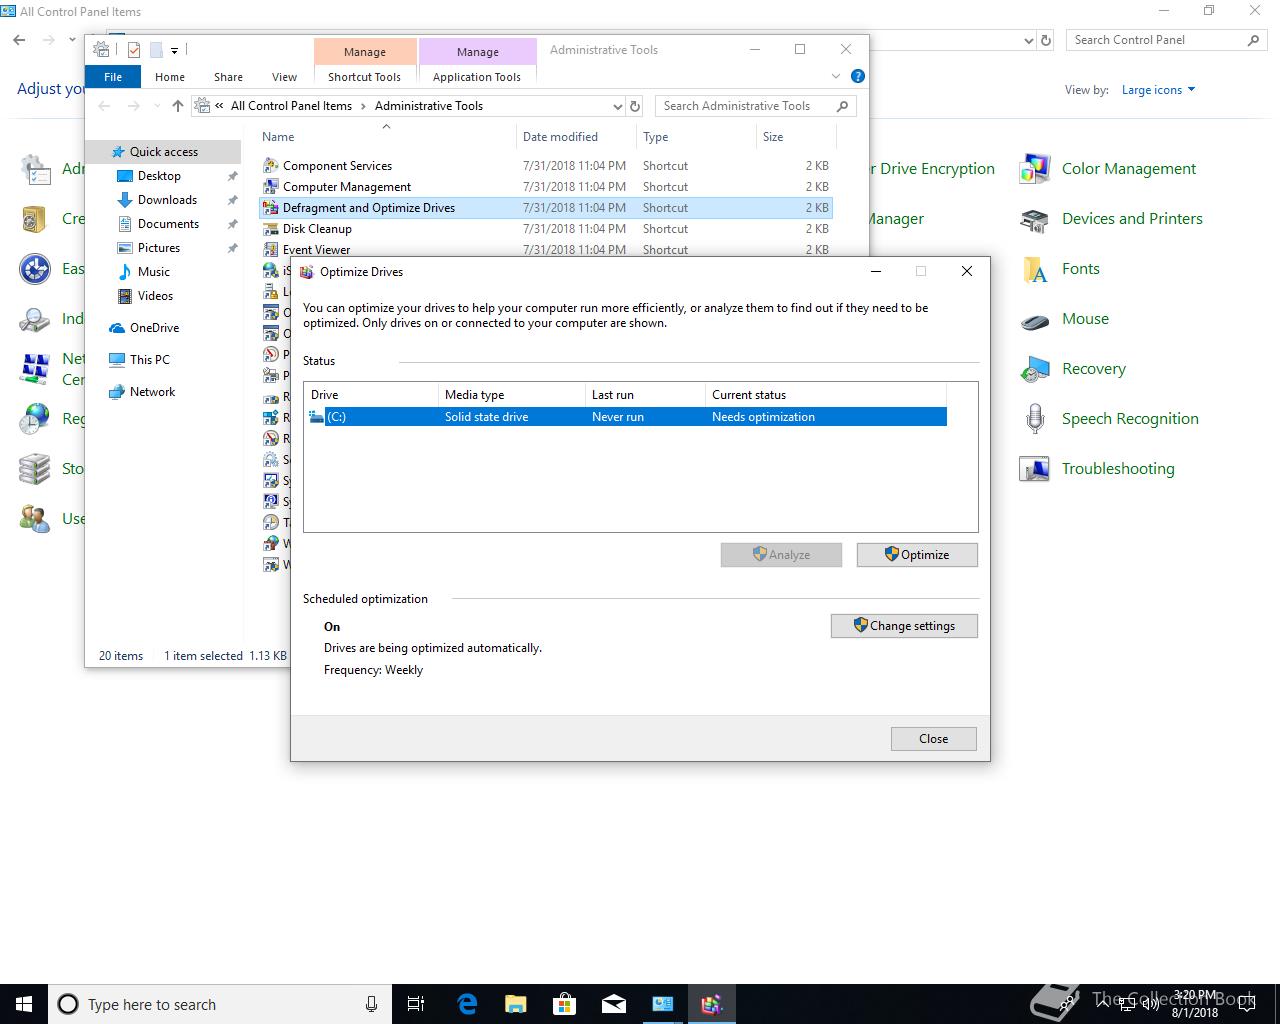Viewport: 1280px width, 1024px height.
Task: Click the Type here to search box
Action: (220, 1004)
